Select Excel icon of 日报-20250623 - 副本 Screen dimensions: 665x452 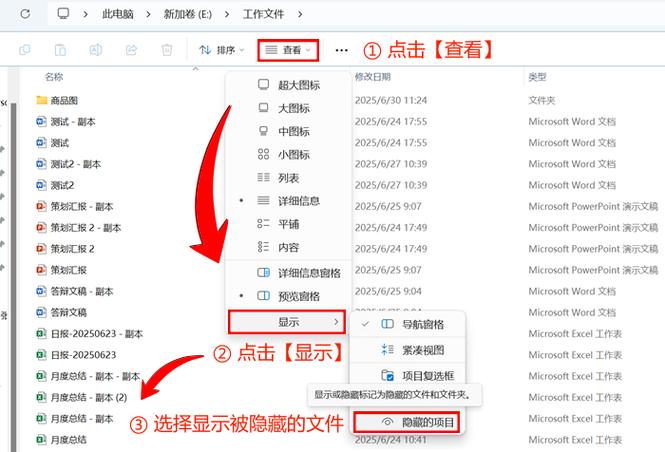tap(41, 334)
